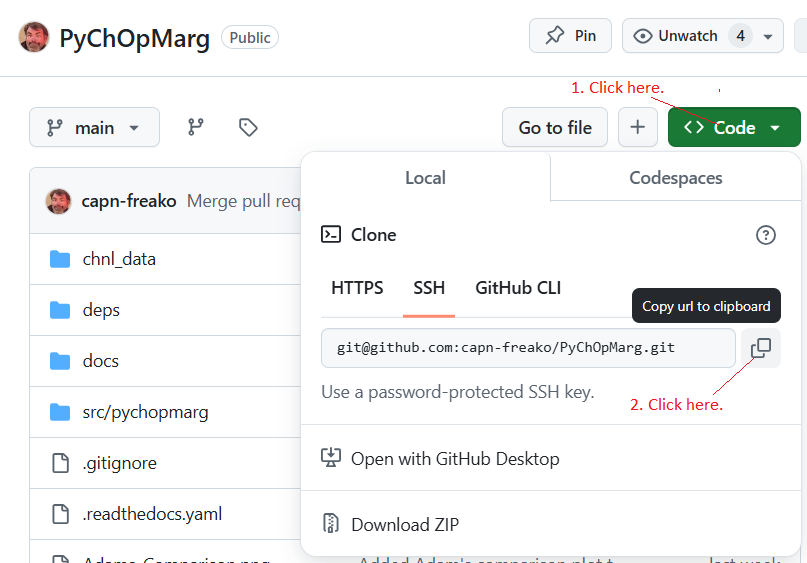This screenshot has width=807, height=563.
Task: Click the GitHub Desktop download icon
Action: 330,458
